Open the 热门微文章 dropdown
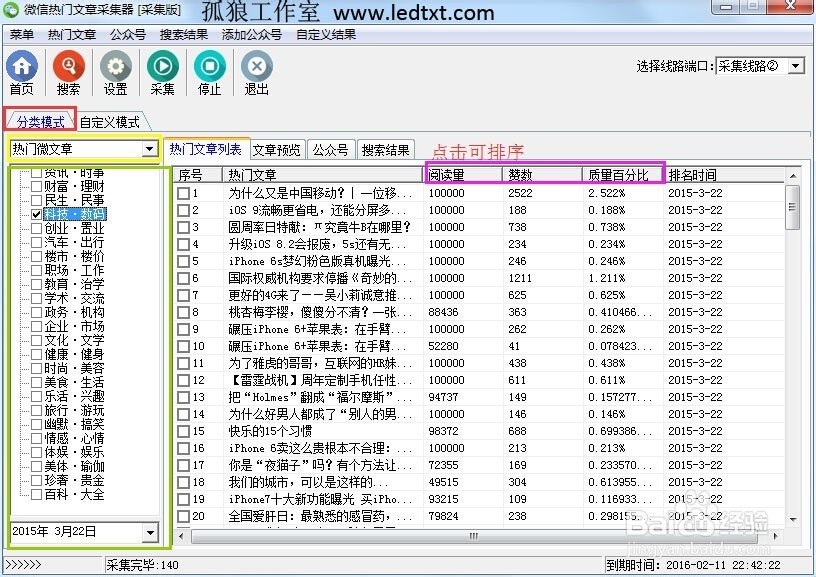The width and height of the screenshot is (816, 577). (149, 149)
